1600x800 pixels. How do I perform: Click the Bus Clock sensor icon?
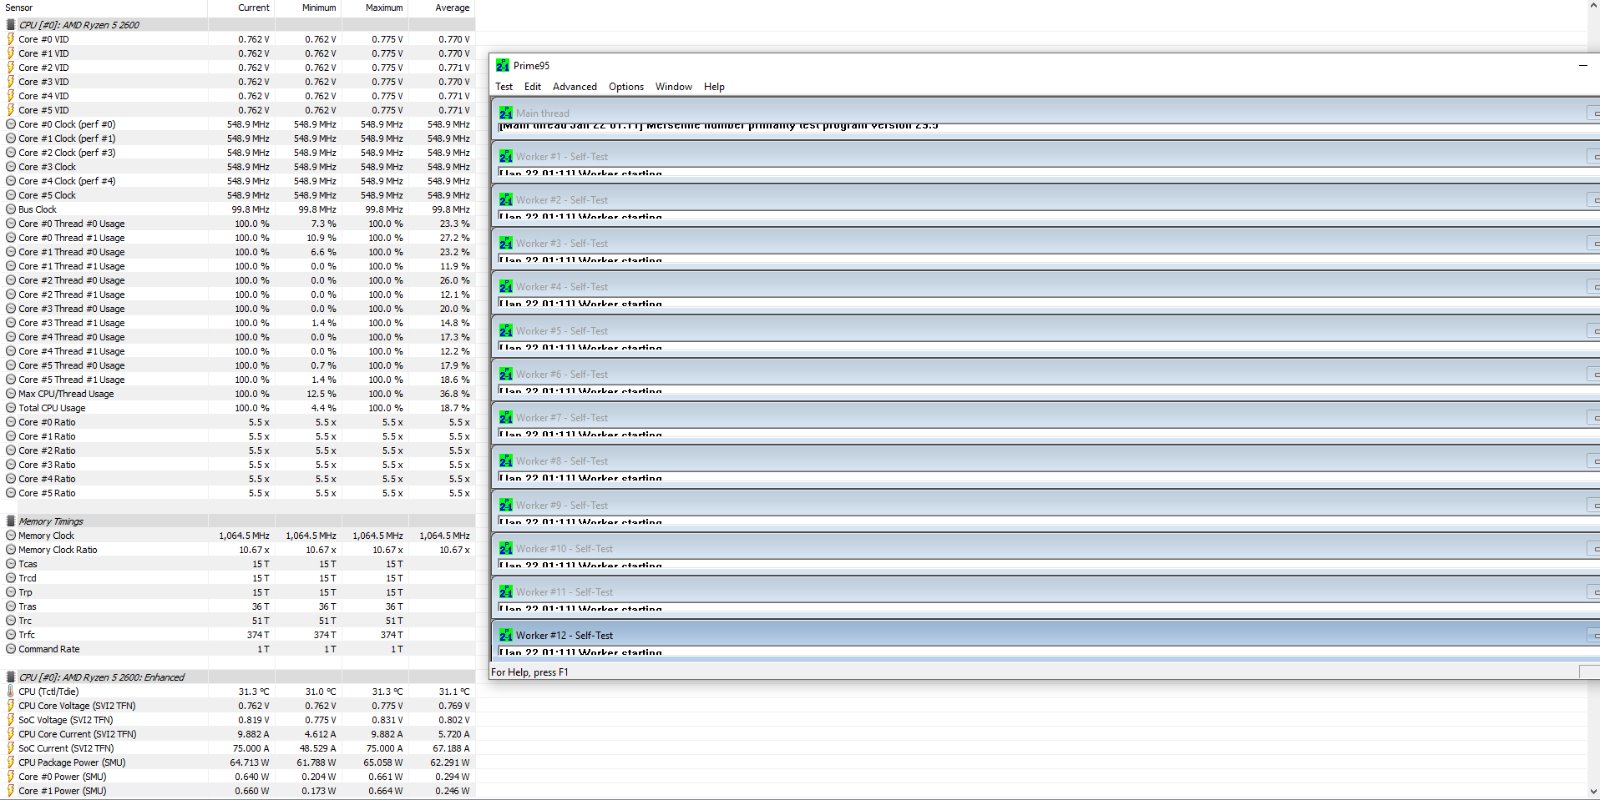pyautogui.click(x=11, y=209)
